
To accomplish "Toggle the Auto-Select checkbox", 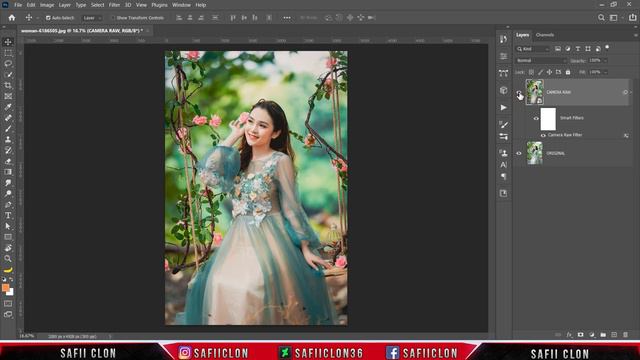I will (x=48, y=18).
